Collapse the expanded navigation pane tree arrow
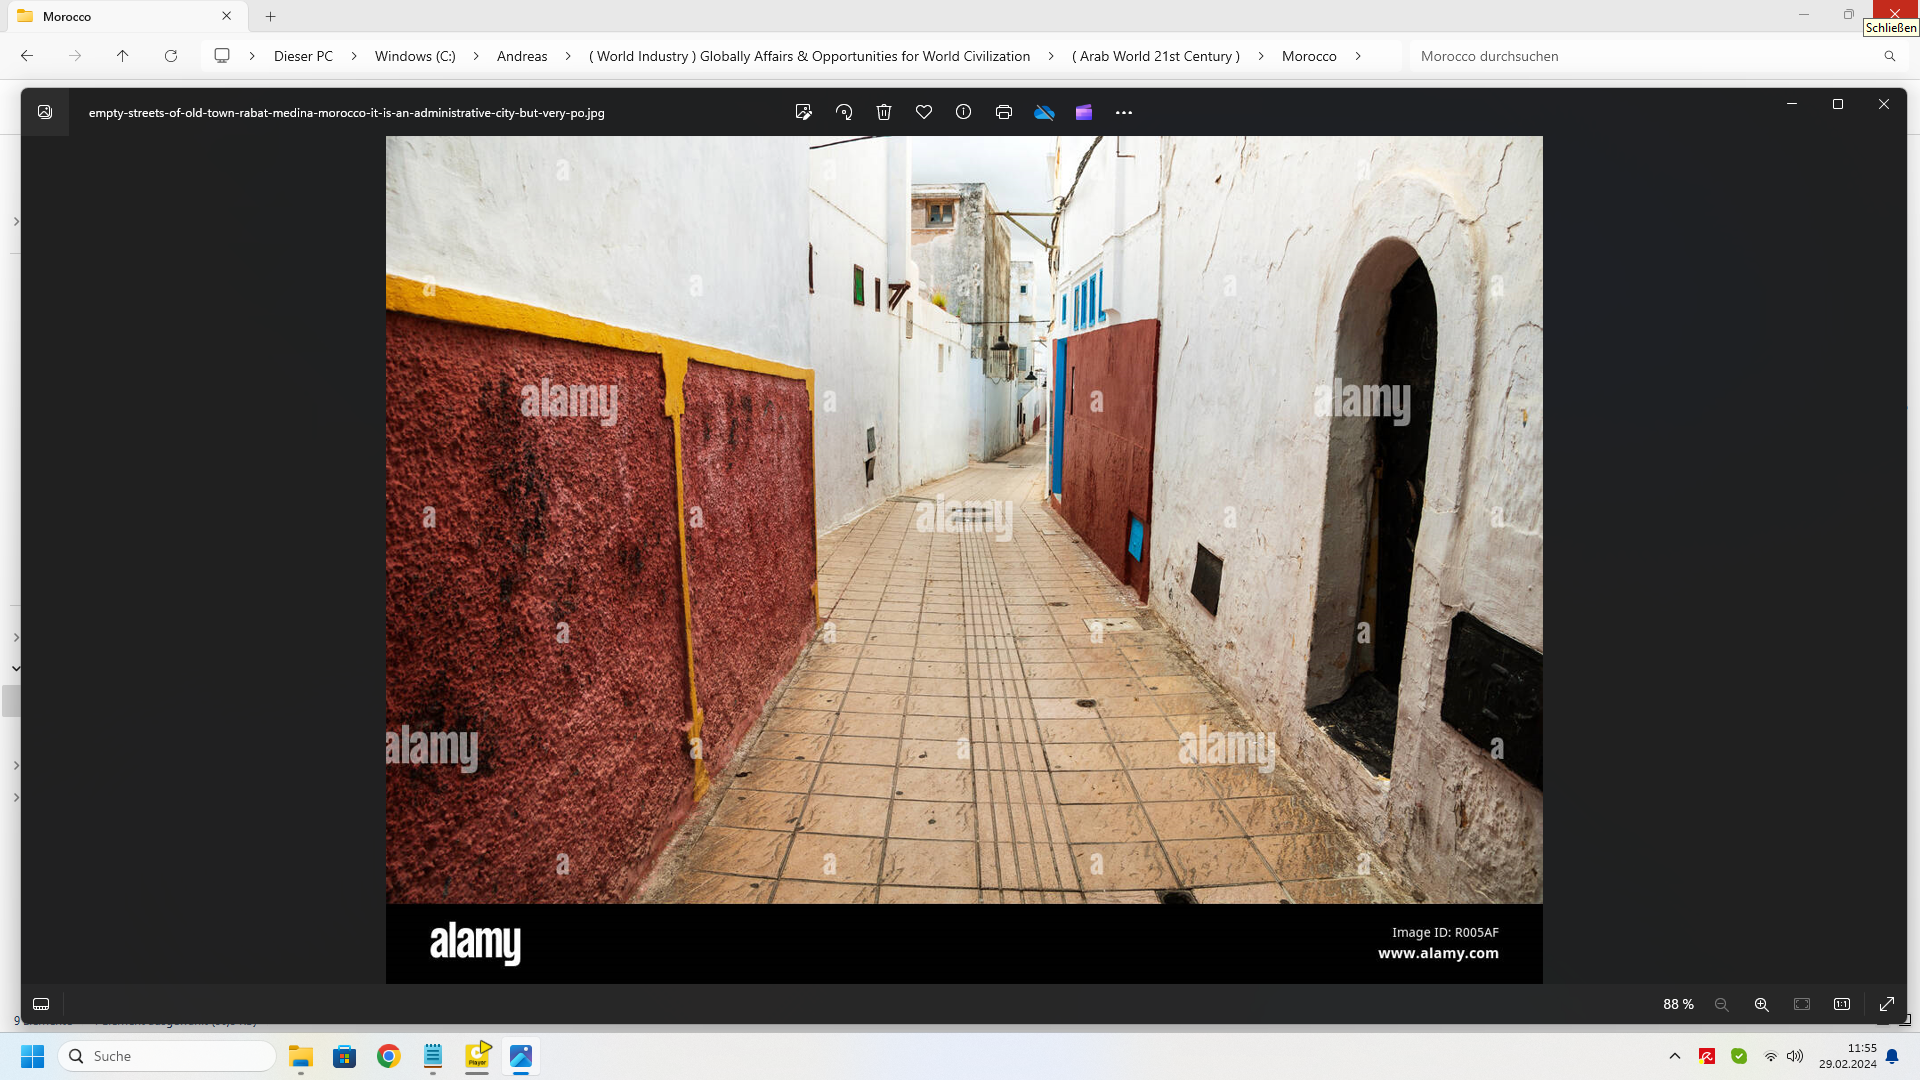 coord(16,668)
